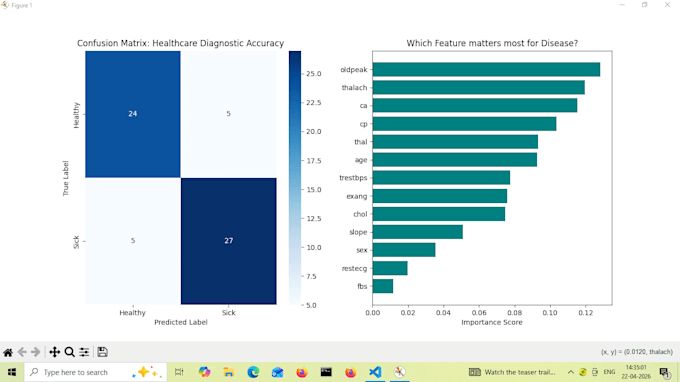Click the true Sick, predicted Healthy cell
The image size is (680, 382).
coord(133,241)
